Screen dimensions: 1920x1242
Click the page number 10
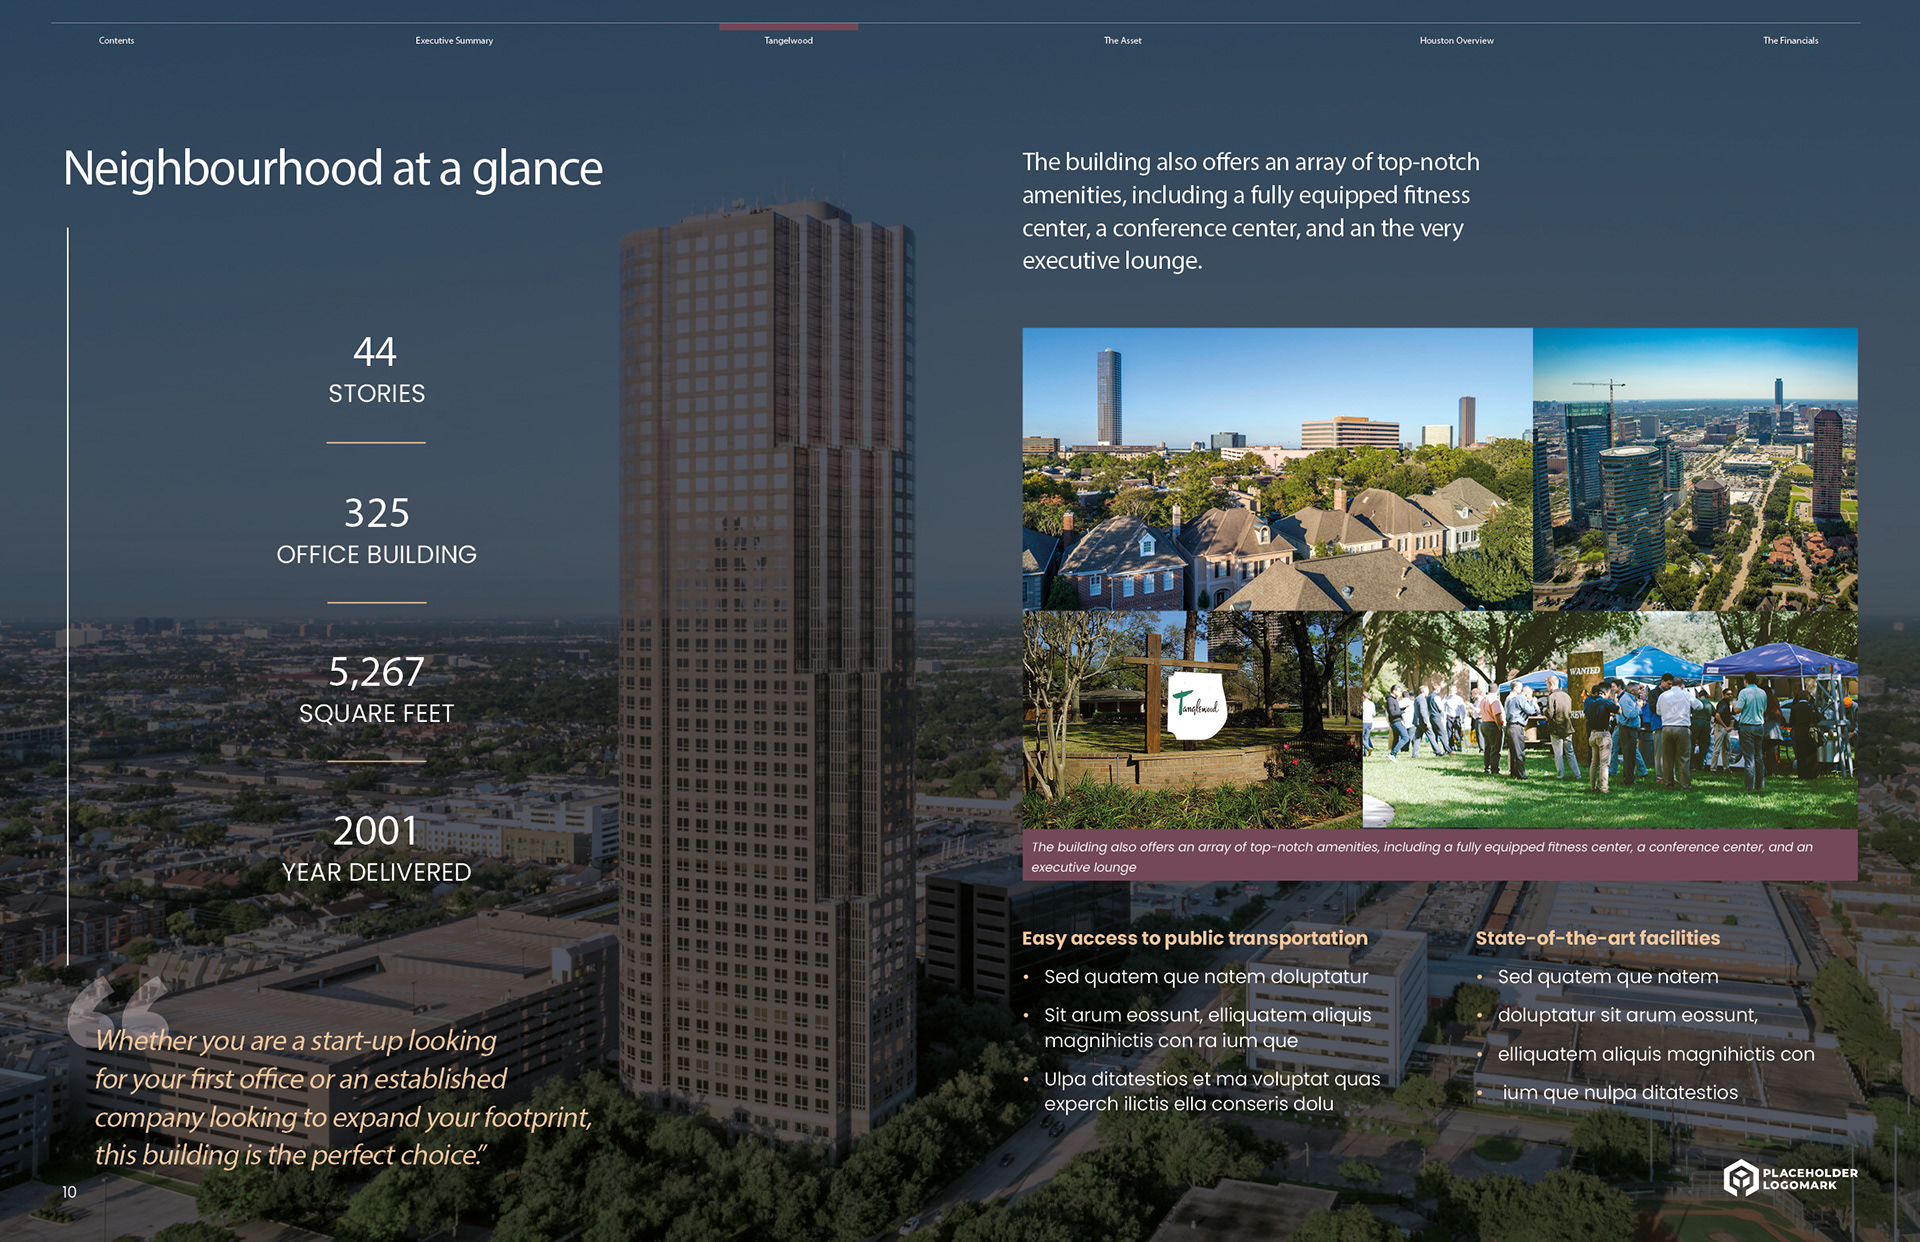point(69,1192)
